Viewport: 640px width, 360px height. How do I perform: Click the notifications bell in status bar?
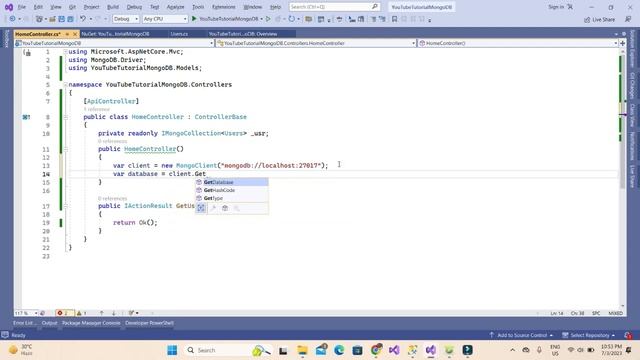pyautogui.click(x=628, y=335)
